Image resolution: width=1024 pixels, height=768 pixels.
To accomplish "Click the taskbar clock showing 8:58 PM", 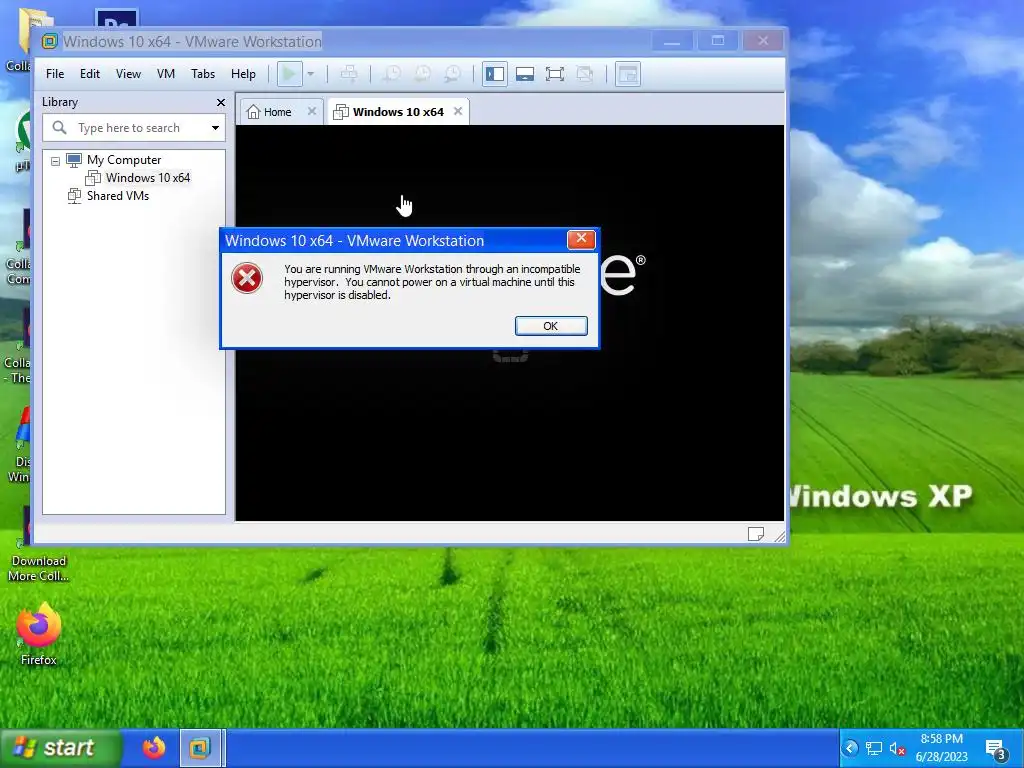I will point(942,748).
